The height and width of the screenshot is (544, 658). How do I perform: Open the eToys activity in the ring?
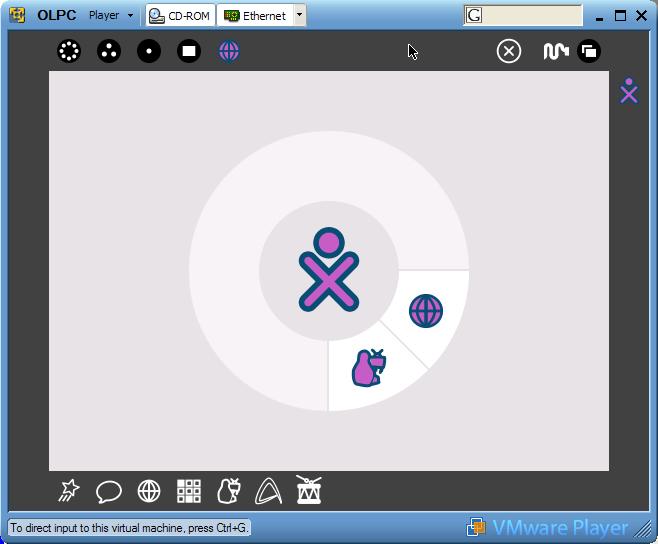(x=369, y=368)
